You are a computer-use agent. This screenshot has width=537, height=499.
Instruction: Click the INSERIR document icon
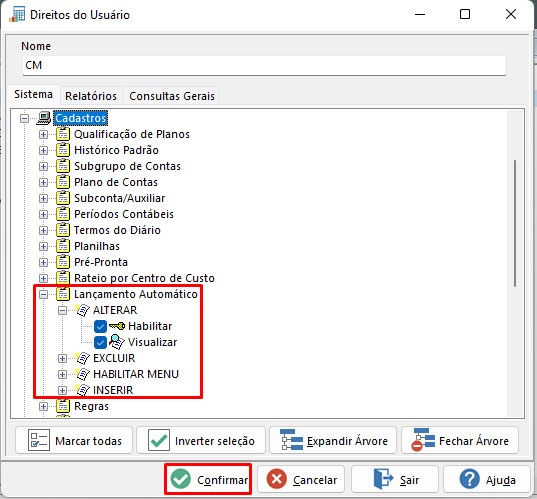point(83,390)
